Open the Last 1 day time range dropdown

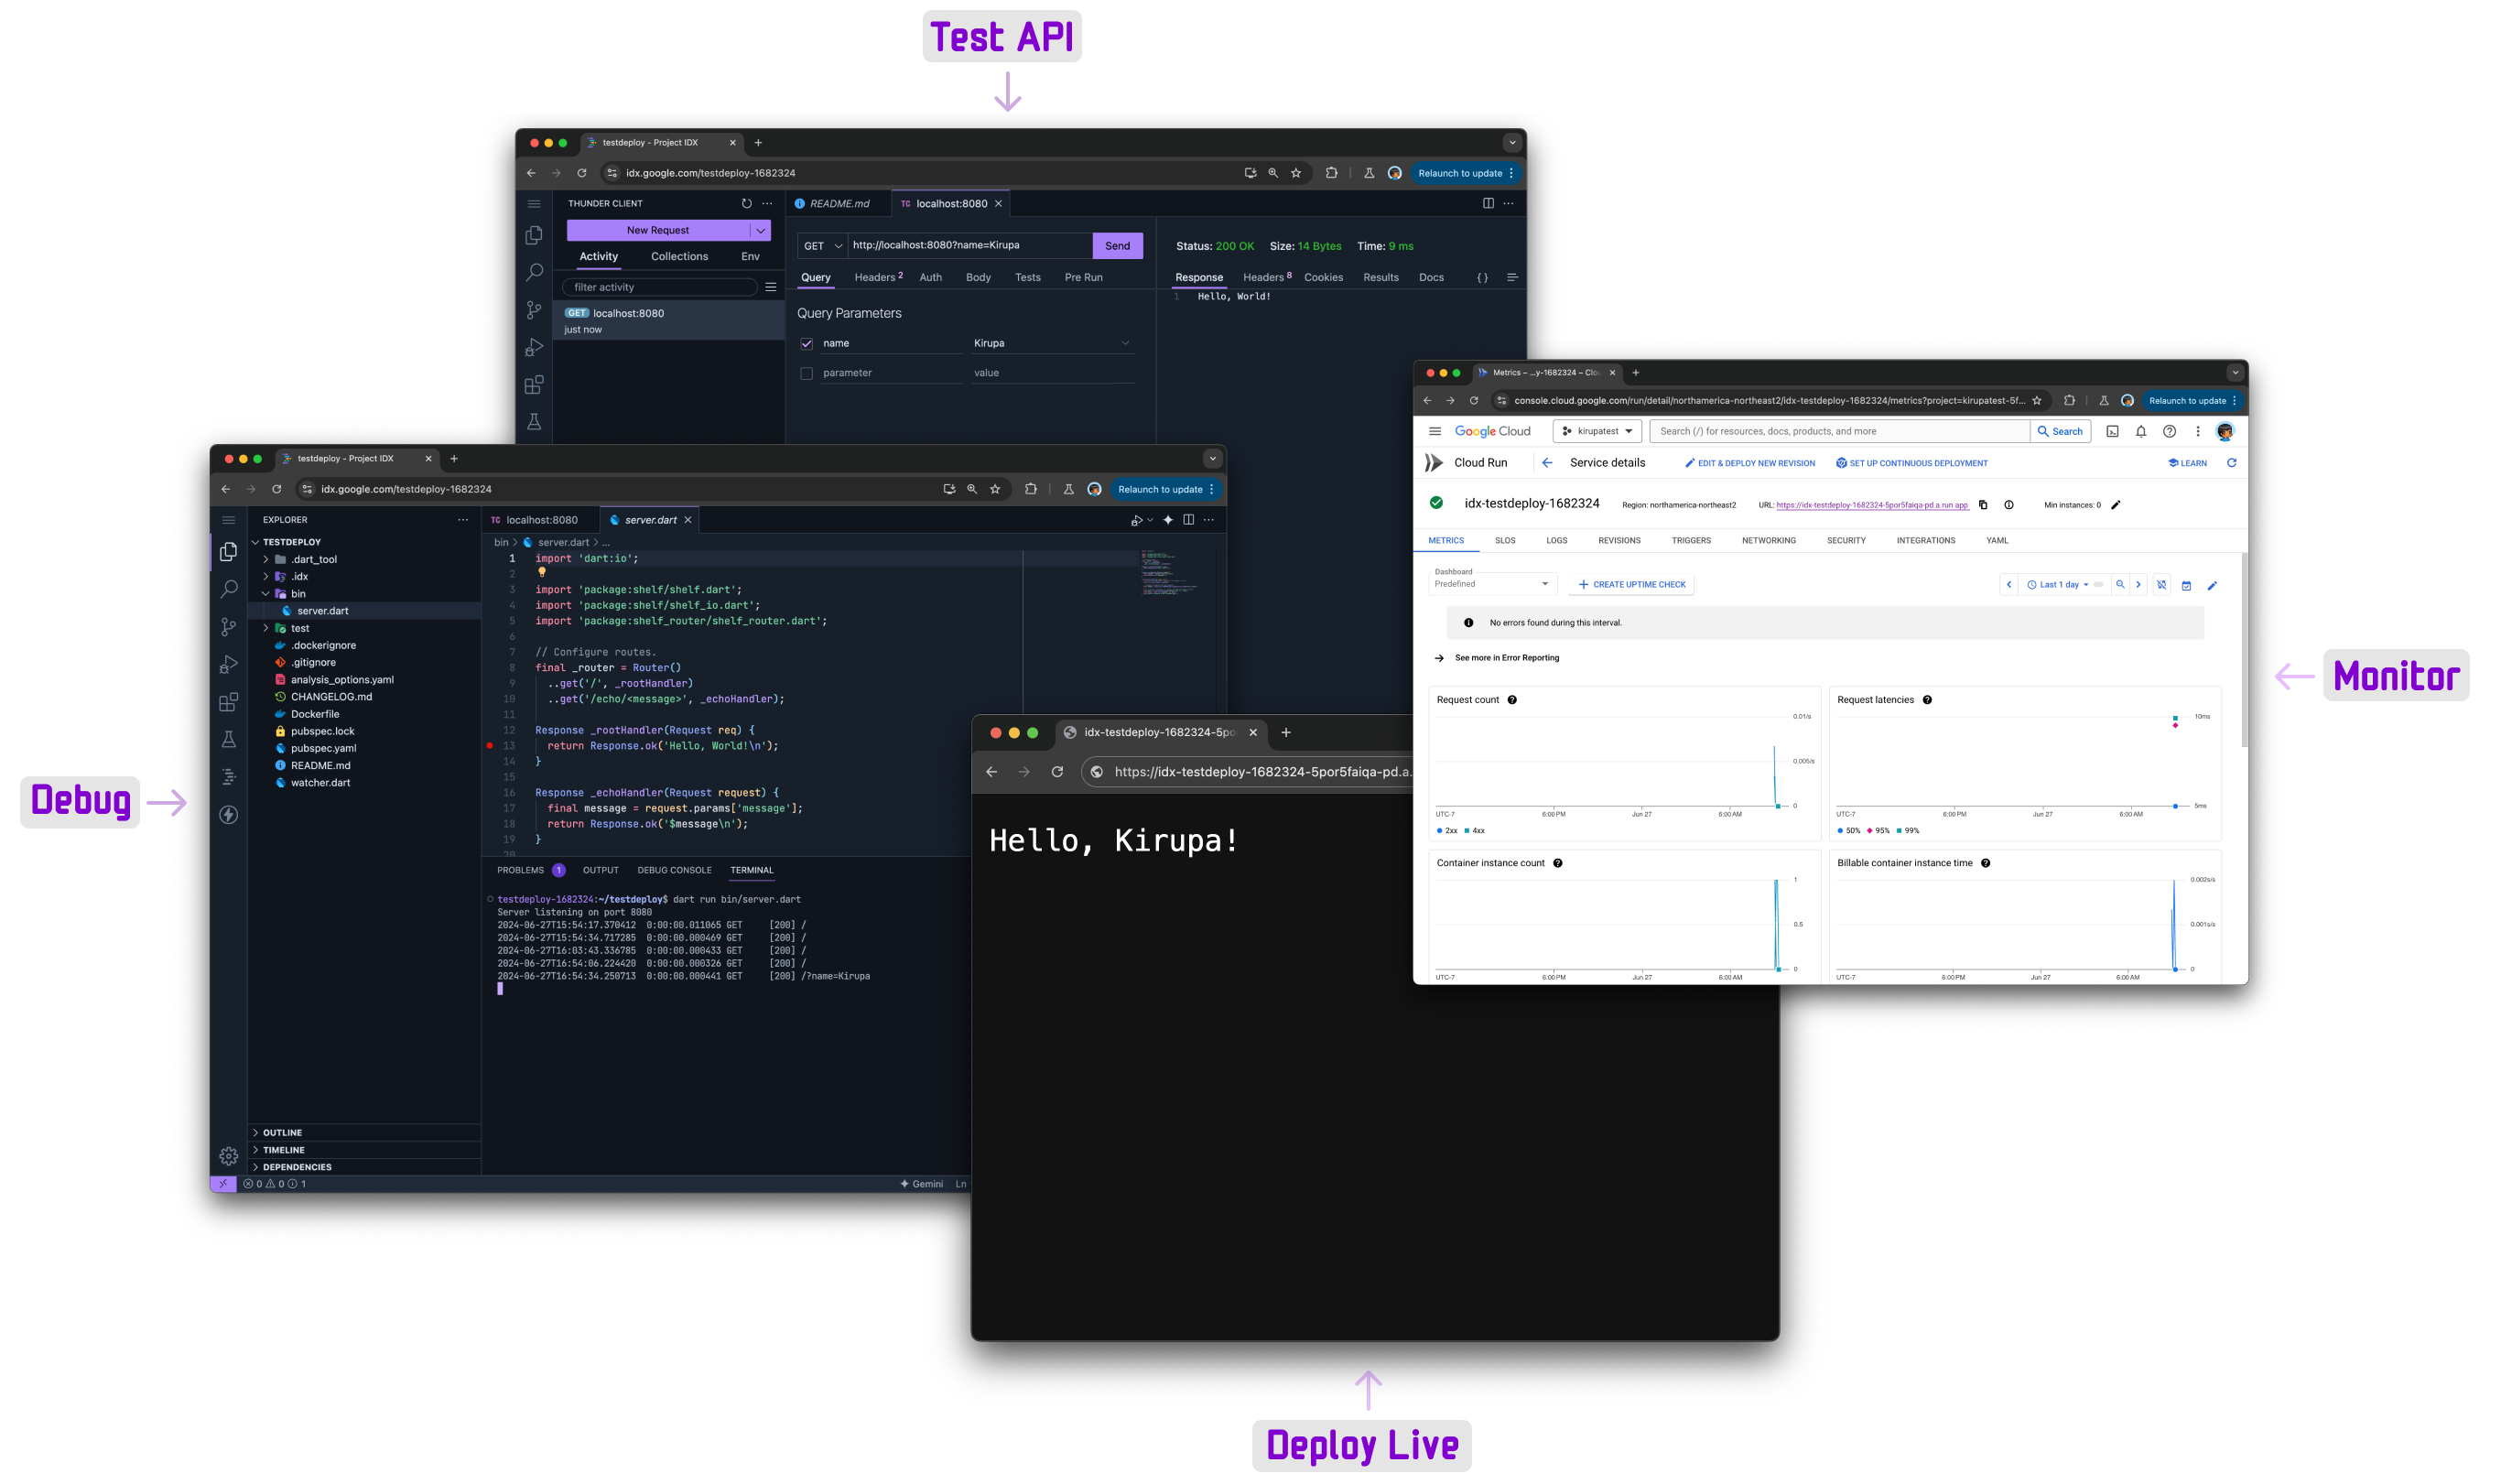point(2059,585)
